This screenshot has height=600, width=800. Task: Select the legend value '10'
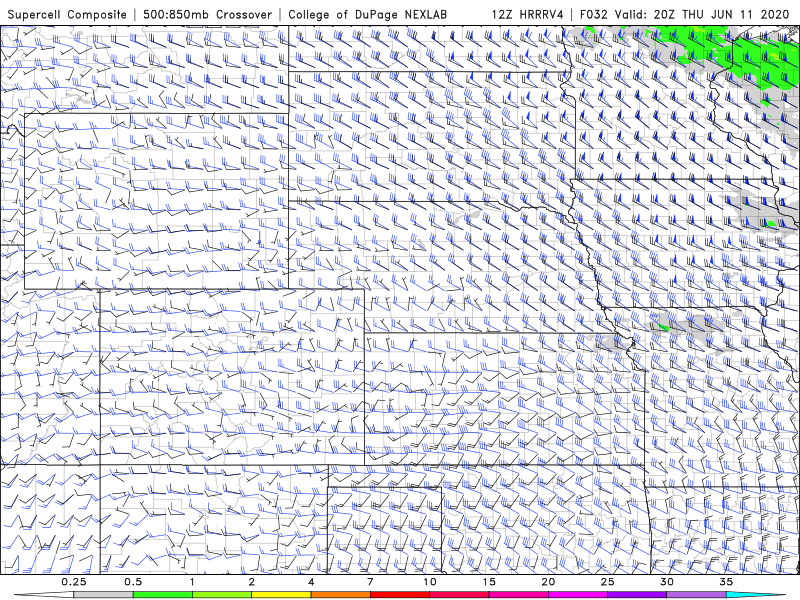coord(430,582)
